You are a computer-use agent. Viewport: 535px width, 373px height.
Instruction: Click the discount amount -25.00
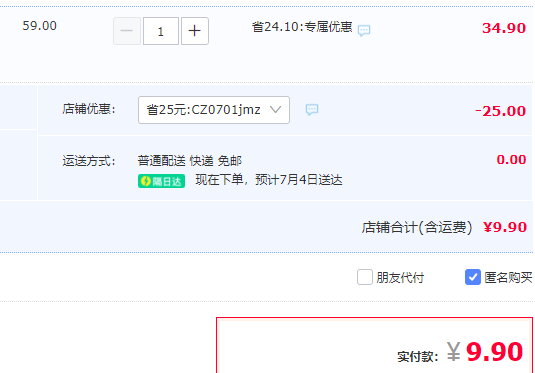tap(500, 111)
